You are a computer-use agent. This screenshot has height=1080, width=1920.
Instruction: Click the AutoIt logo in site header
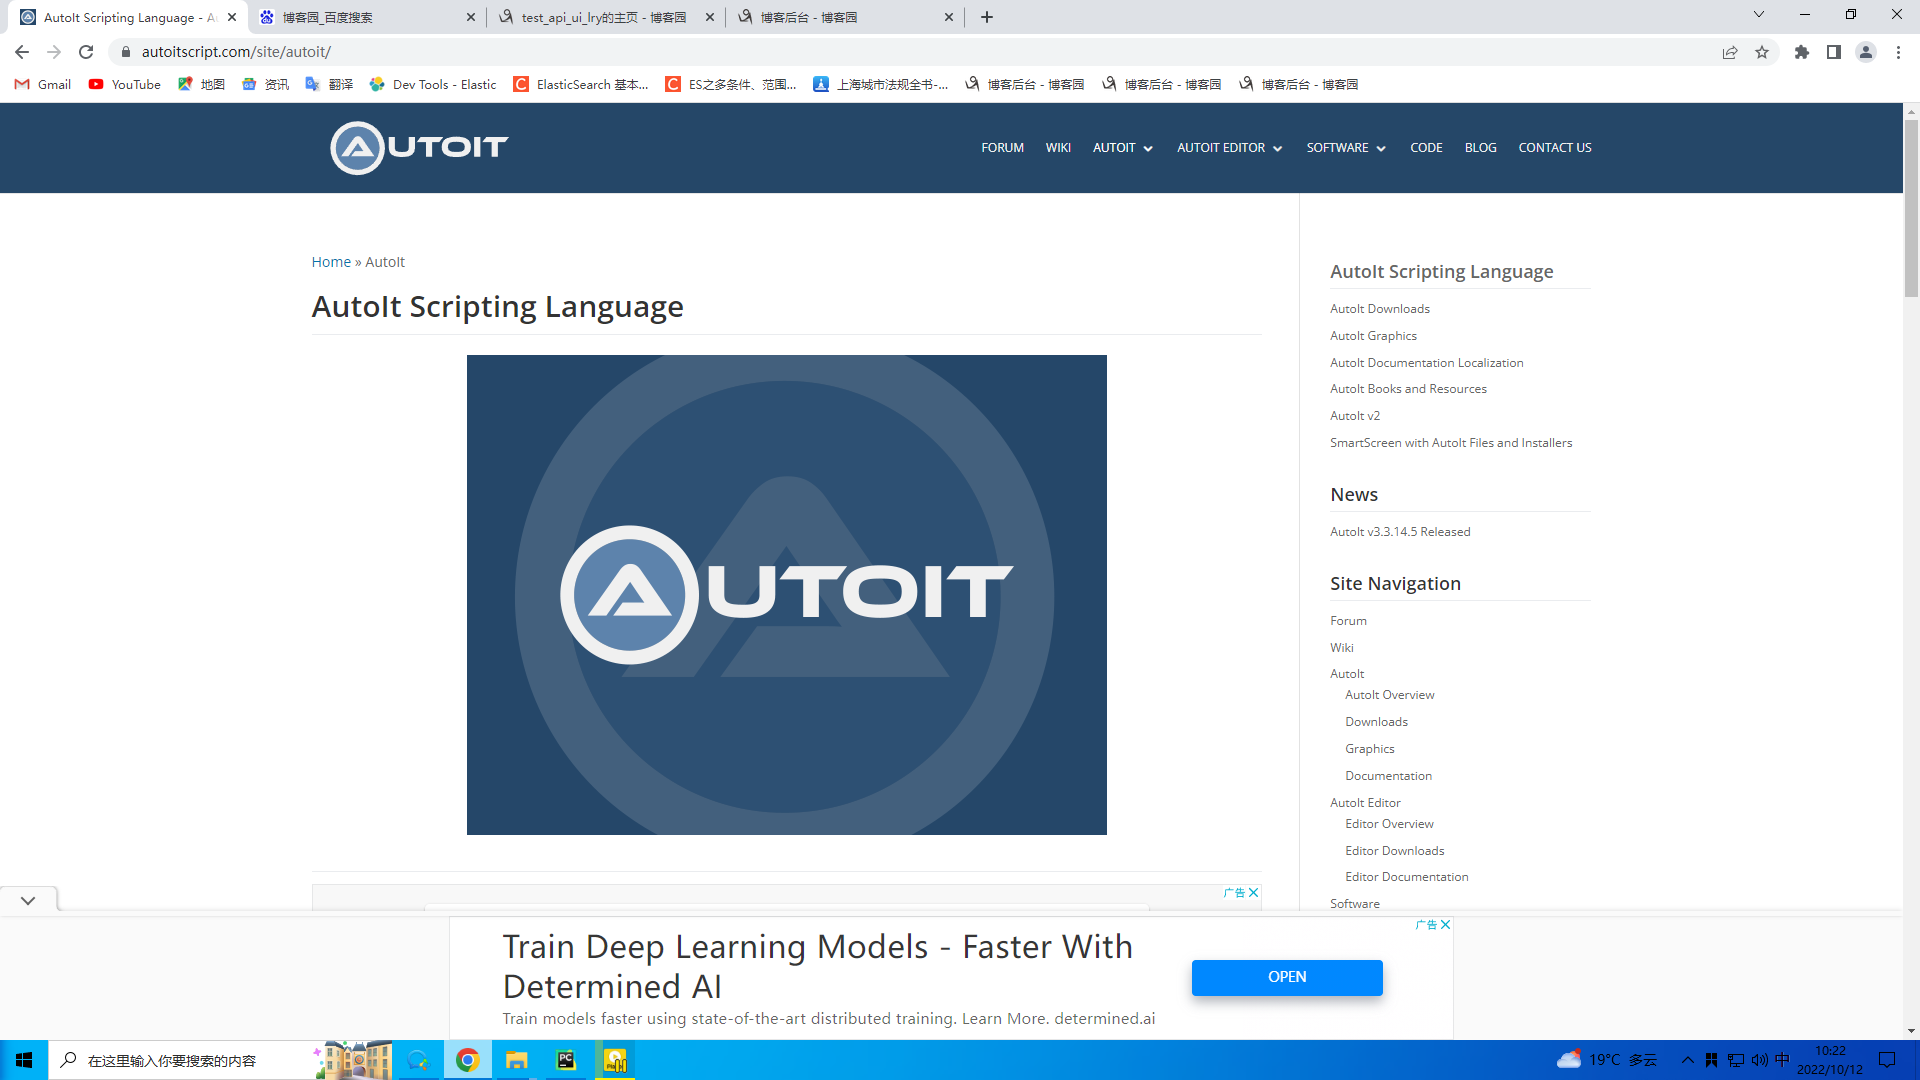419,147
